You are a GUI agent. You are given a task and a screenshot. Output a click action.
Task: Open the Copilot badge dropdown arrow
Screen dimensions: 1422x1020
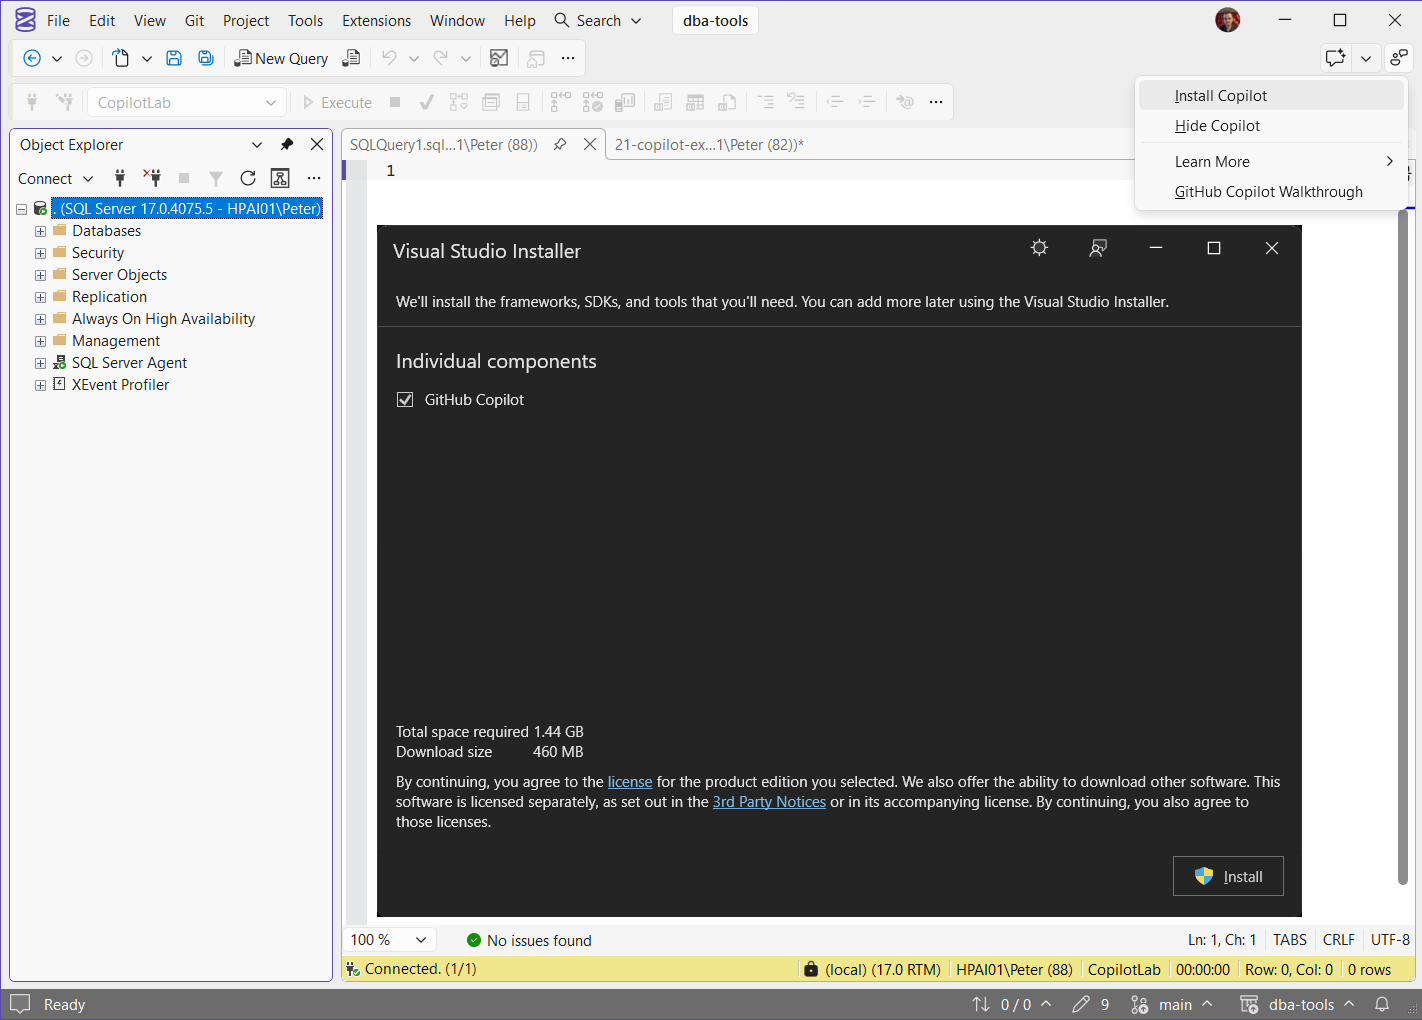pyautogui.click(x=1366, y=58)
